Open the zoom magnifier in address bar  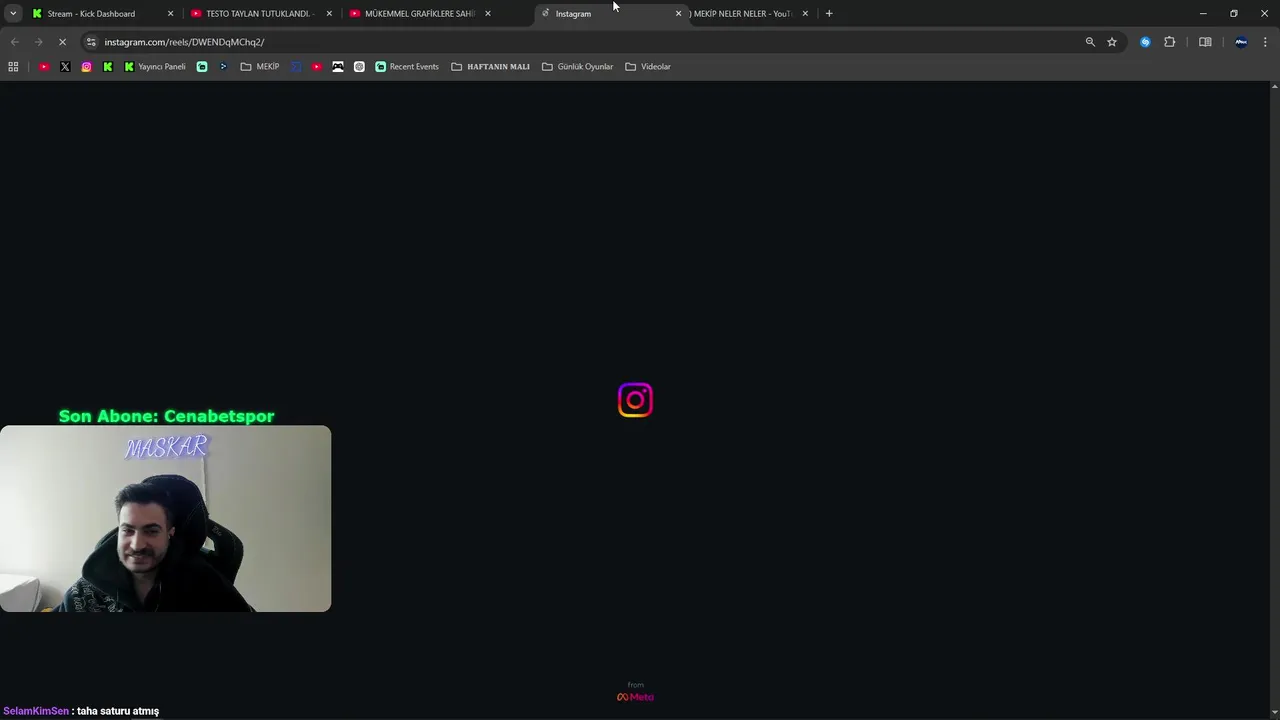tap(1090, 42)
